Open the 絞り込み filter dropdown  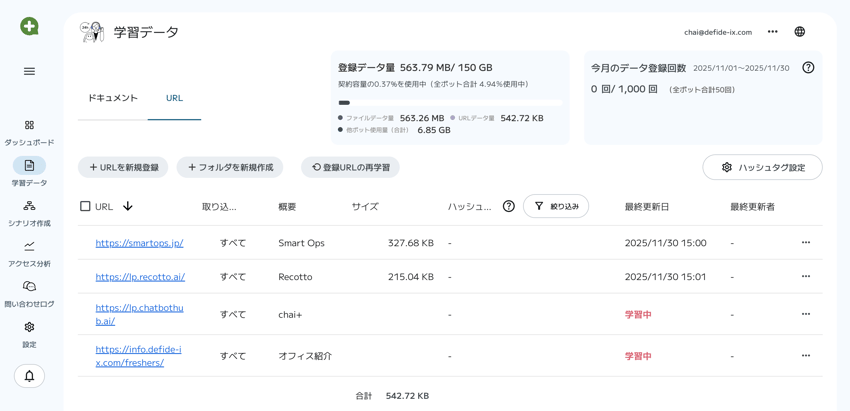point(556,206)
